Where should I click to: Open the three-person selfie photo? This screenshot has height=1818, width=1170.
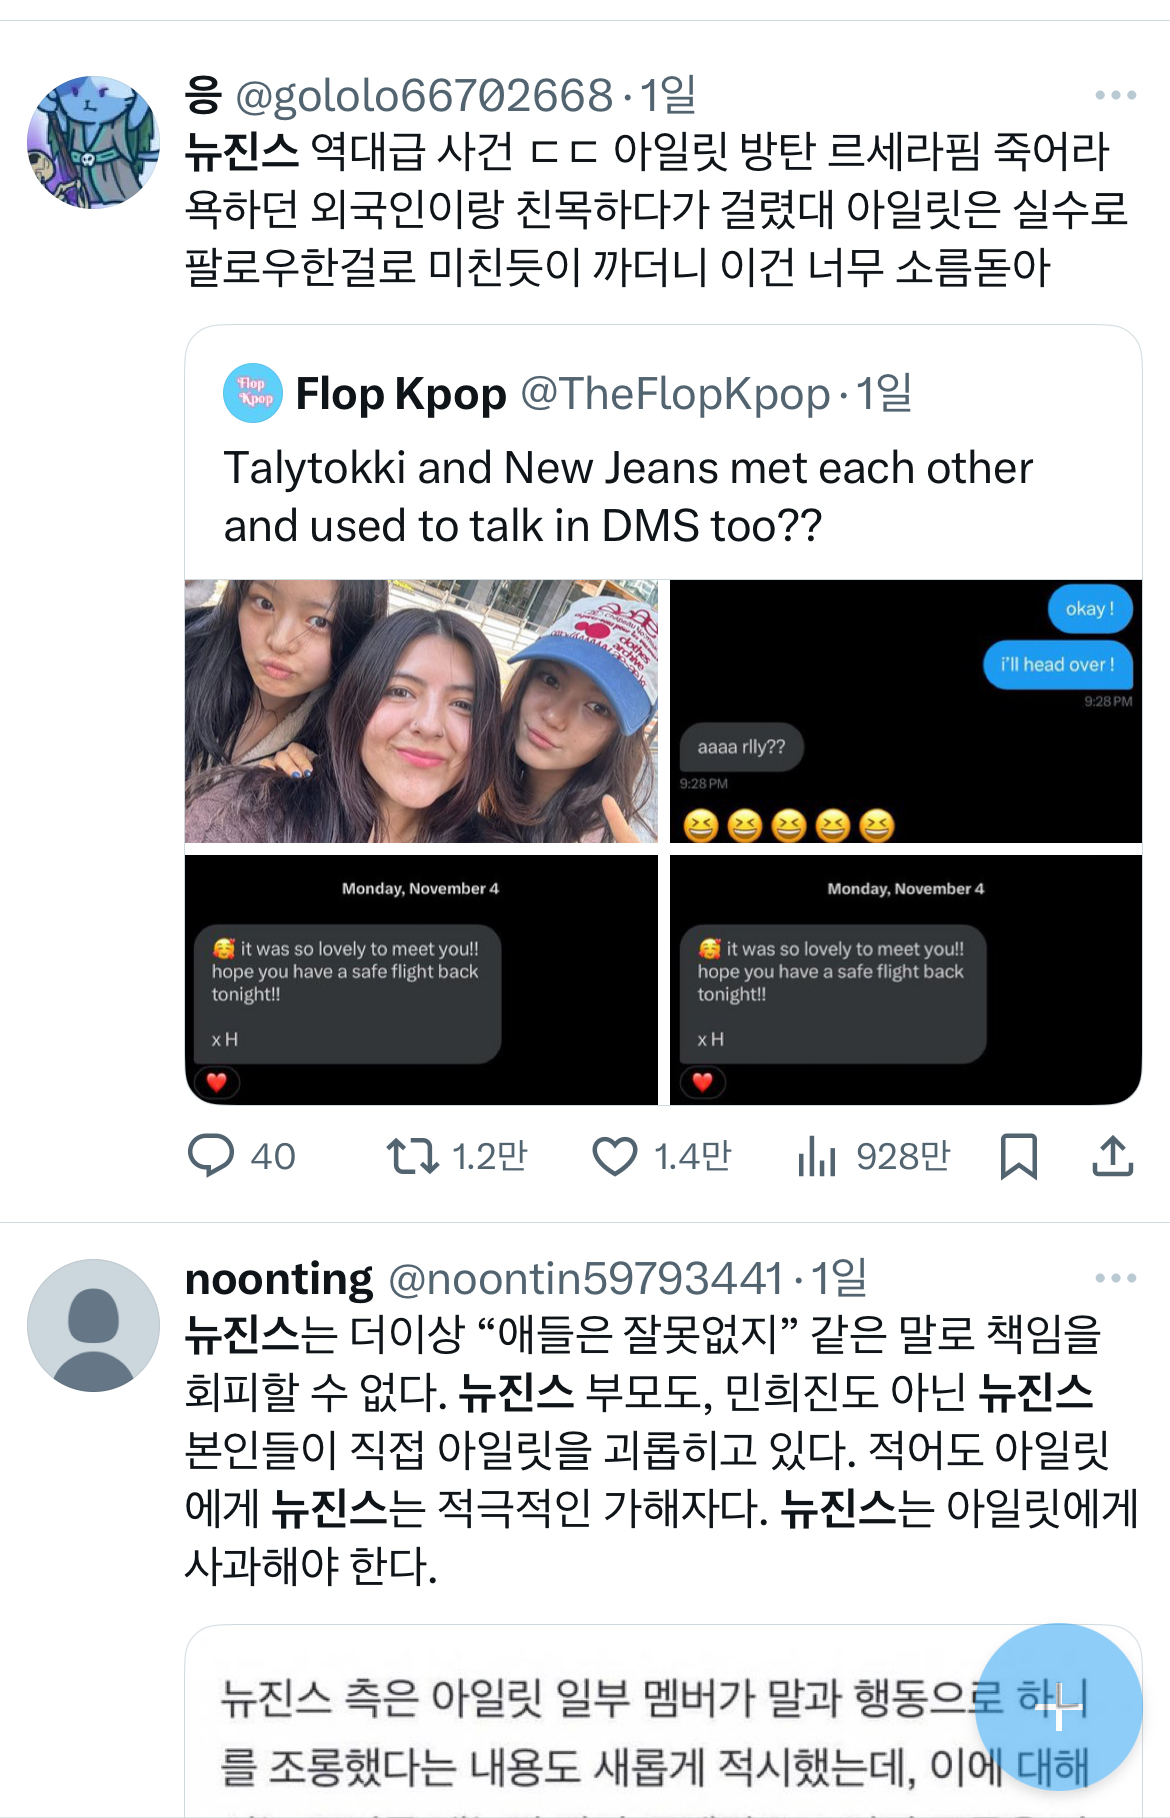click(421, 711)
